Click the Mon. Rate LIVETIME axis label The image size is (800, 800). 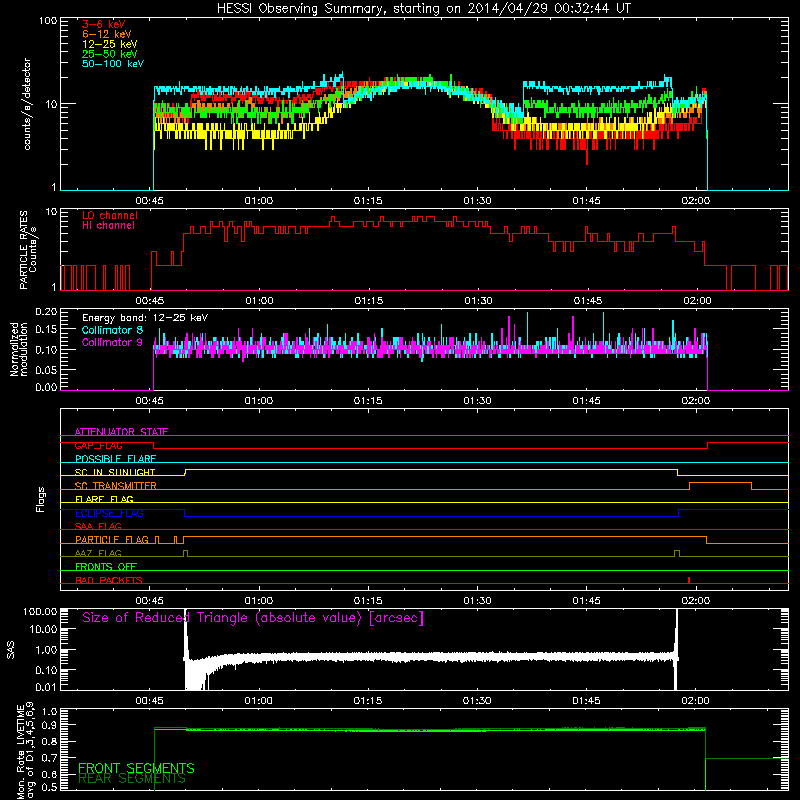(26, 752)
